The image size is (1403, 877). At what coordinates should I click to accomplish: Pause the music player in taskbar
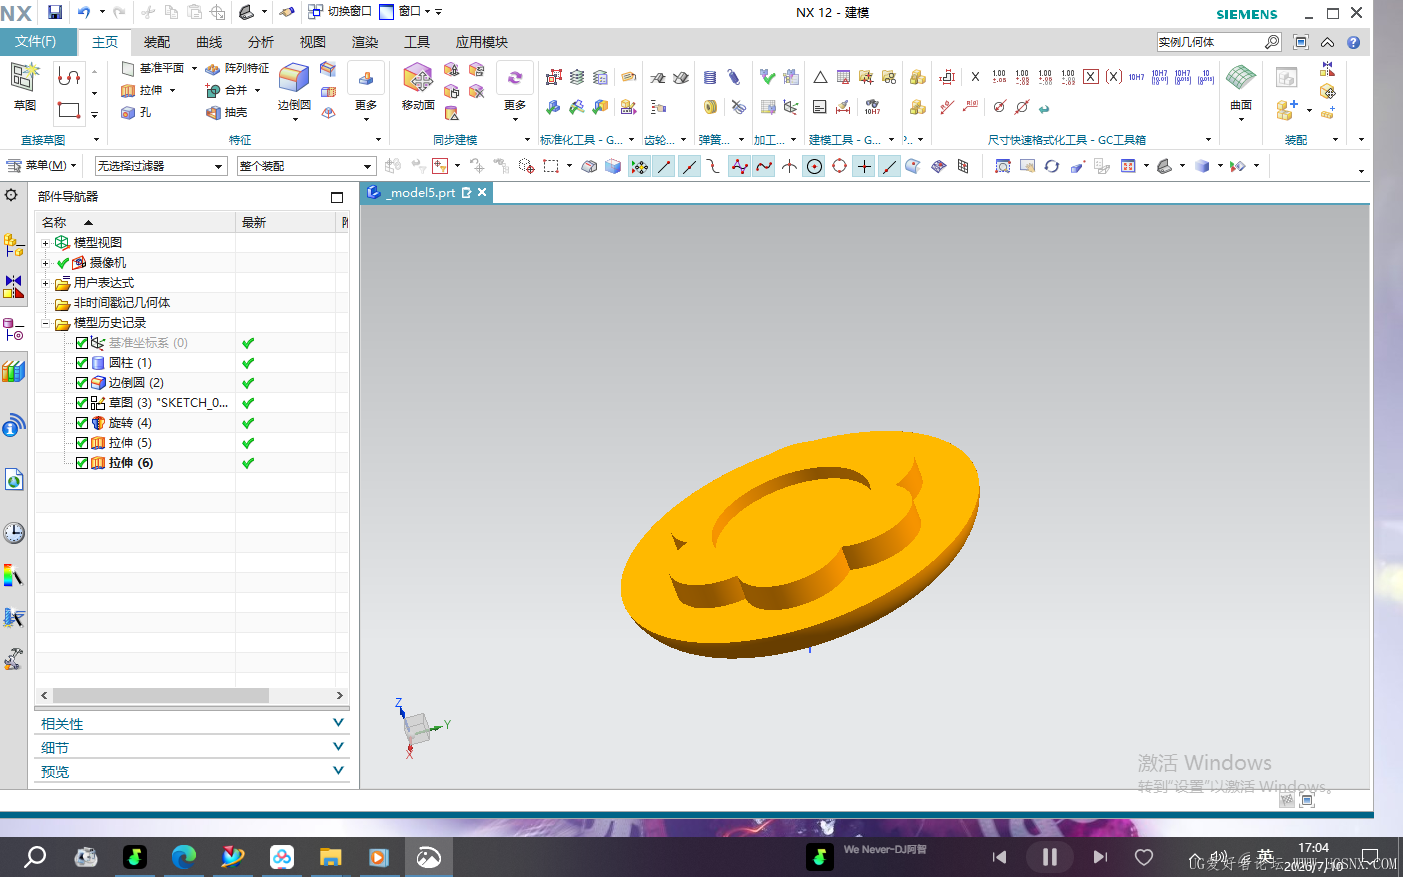pyautogui.click(x=1049, y=857)
